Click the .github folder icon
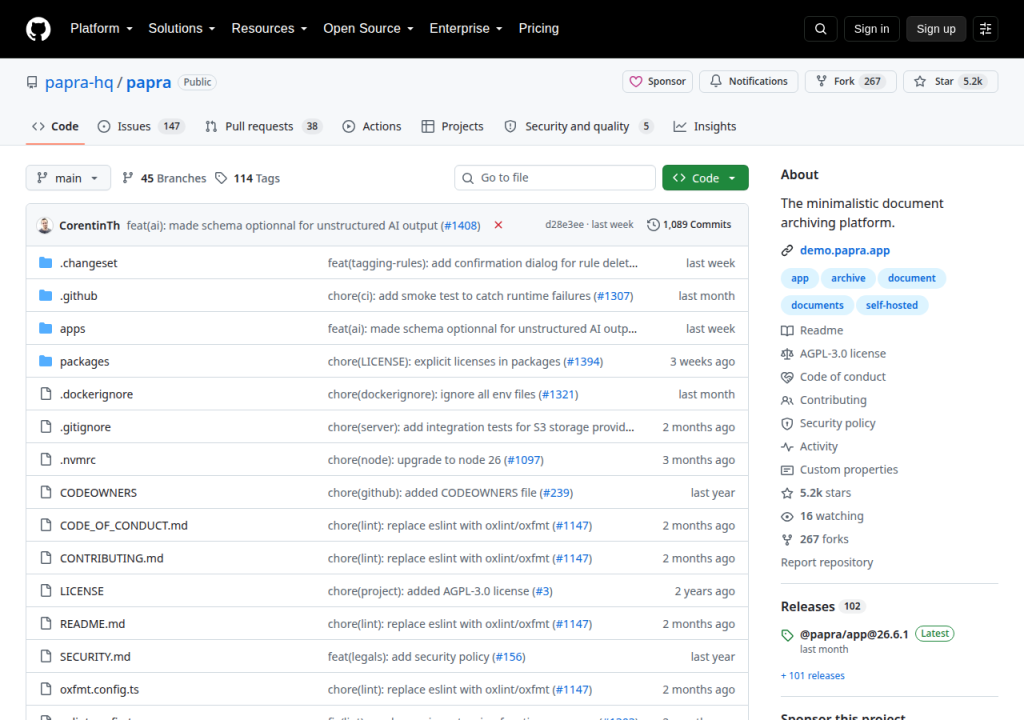 point(45,295)
